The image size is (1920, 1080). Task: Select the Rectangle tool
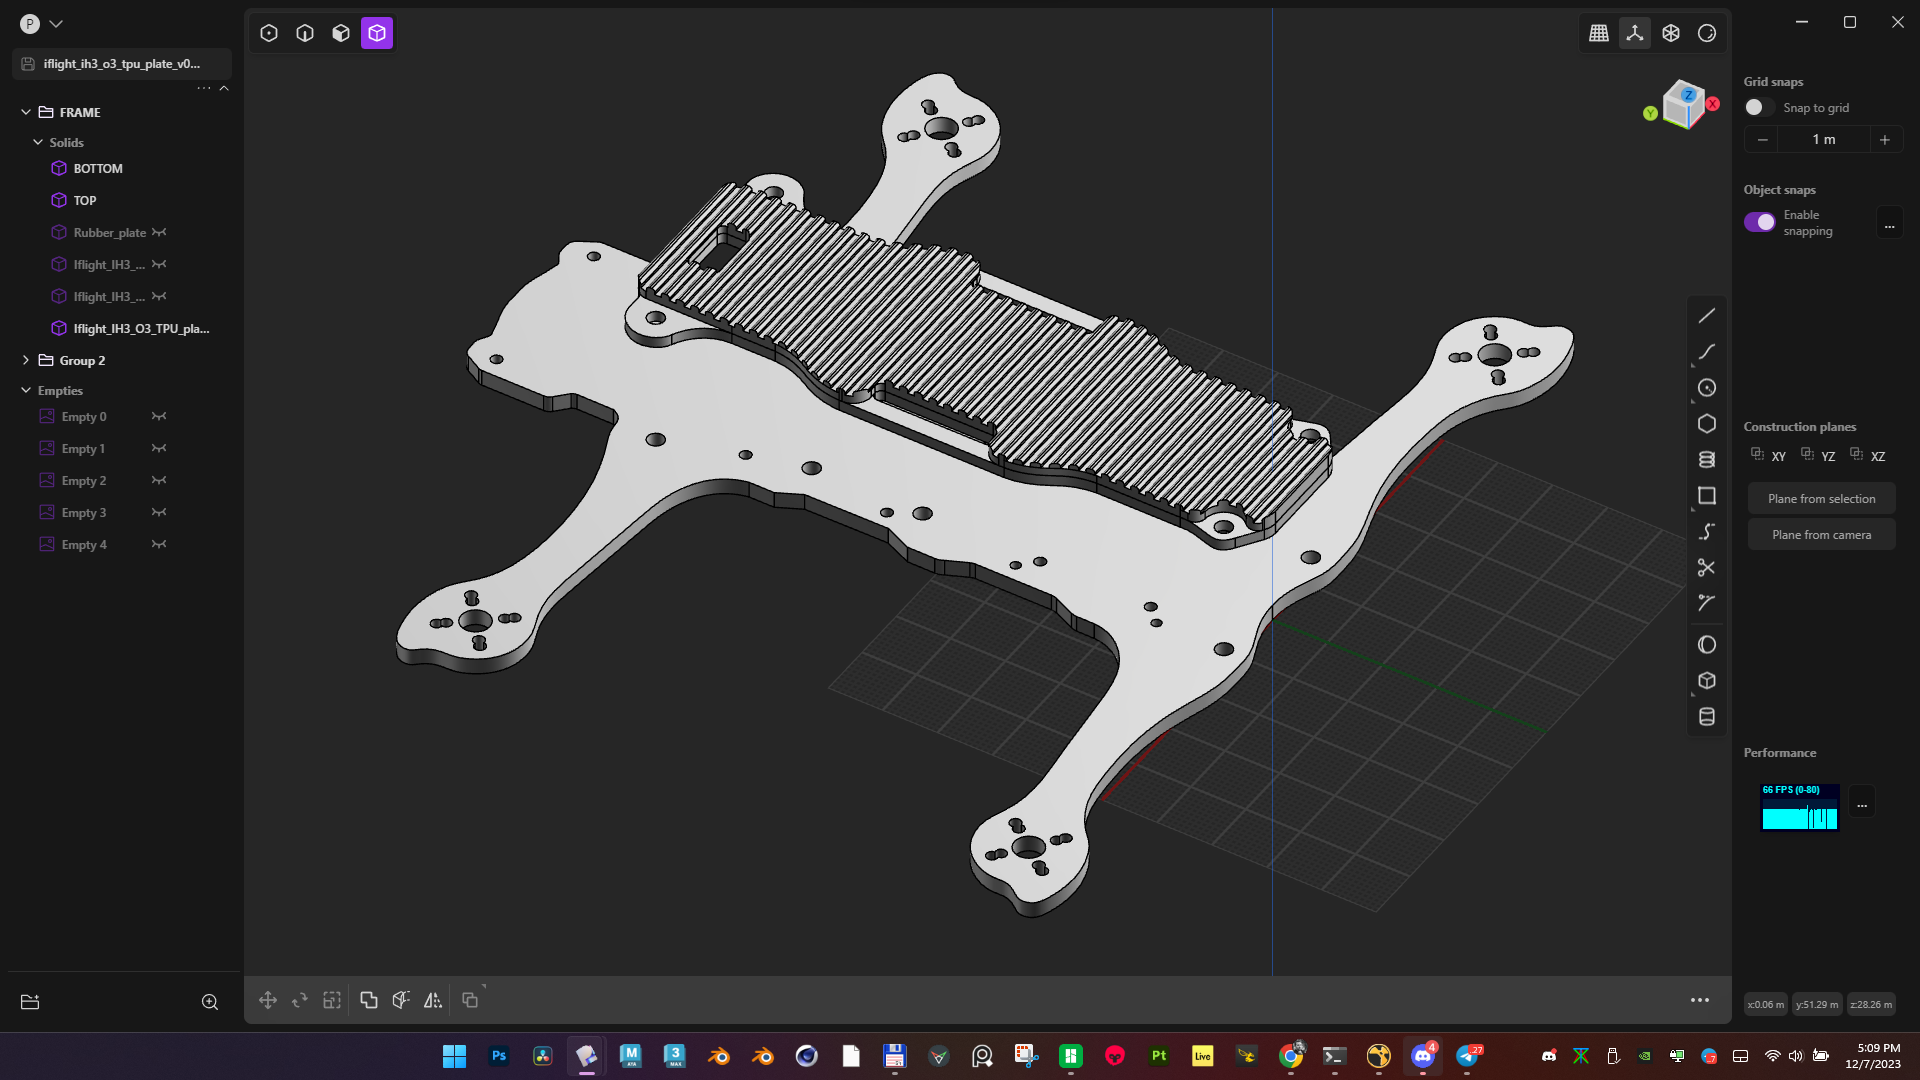point(1706,496)
